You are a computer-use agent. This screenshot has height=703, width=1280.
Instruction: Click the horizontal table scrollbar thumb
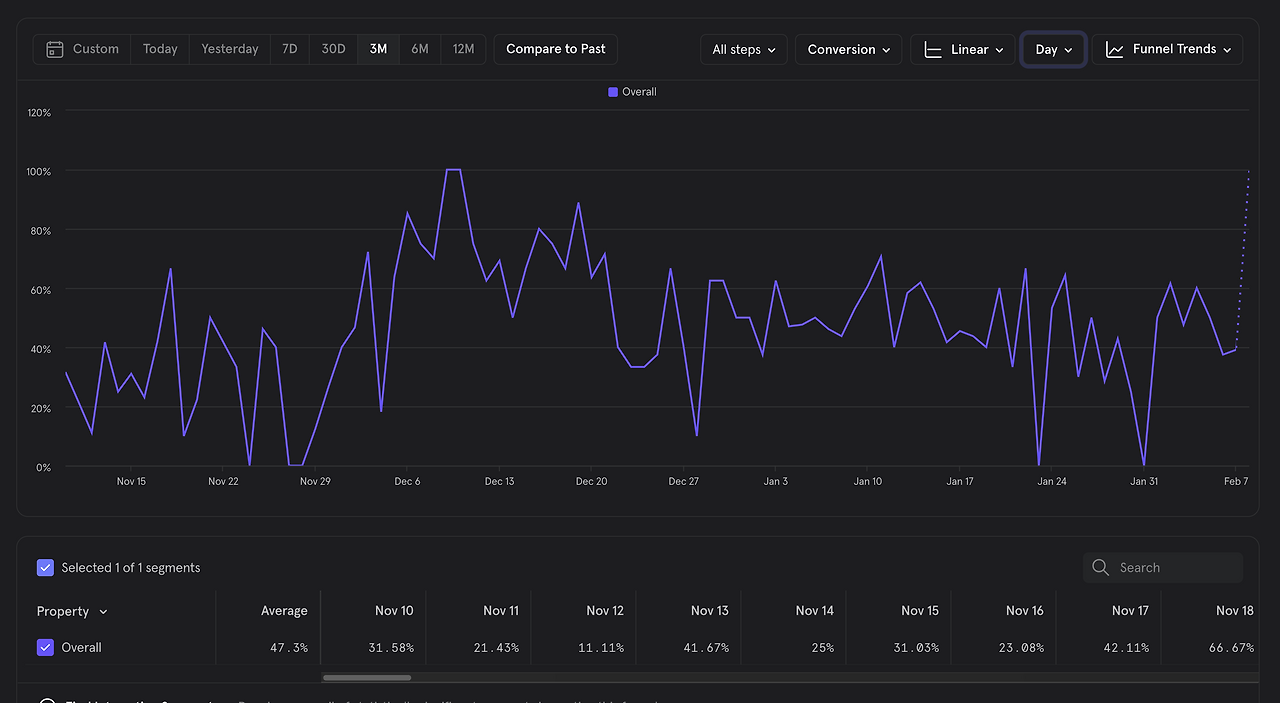[x=366, y=677]
